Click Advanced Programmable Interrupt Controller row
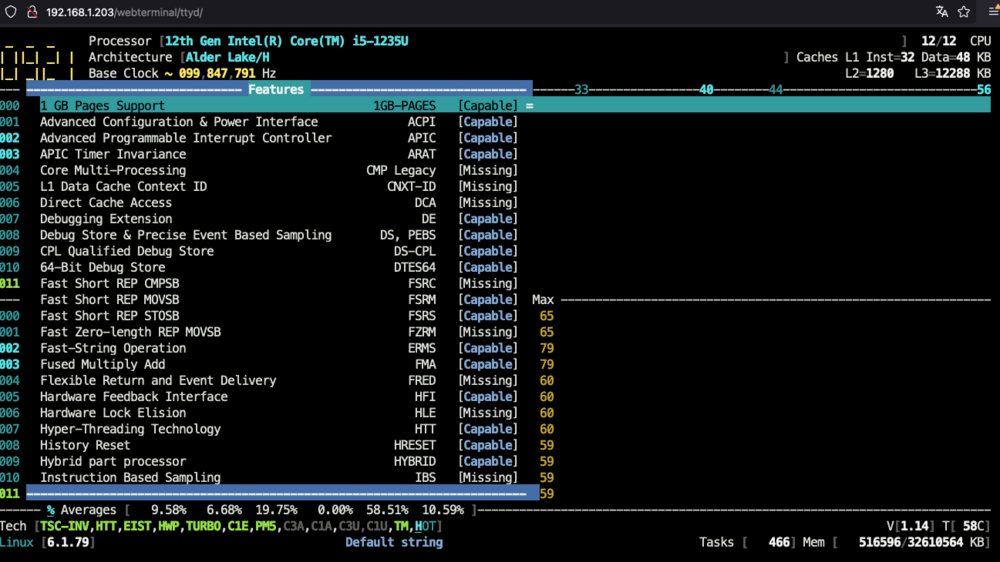This screenshot has height=562, width=1000. click(279, 138)
